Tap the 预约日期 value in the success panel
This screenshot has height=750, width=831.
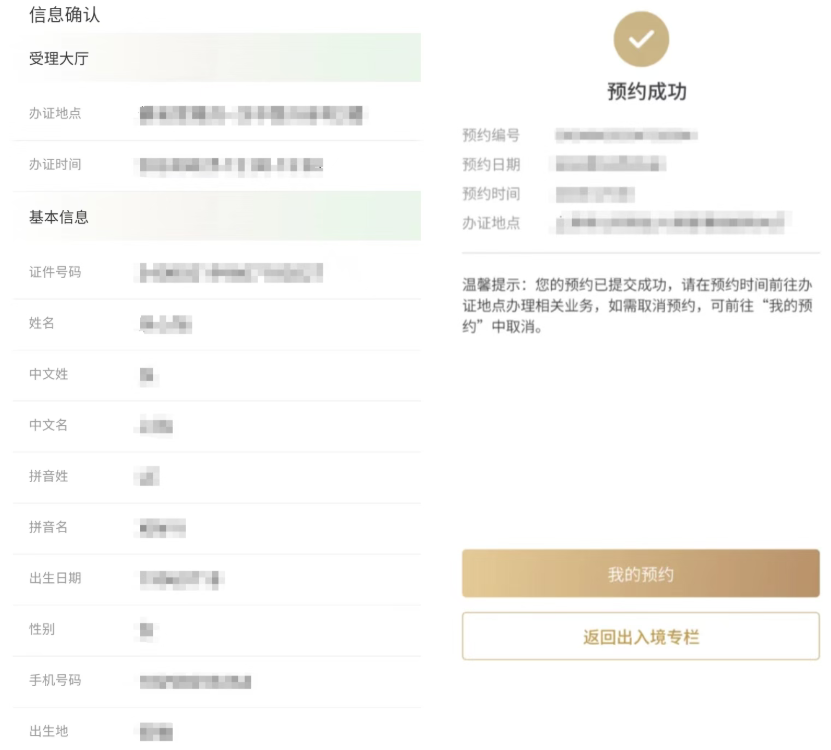[x=610, y=164]
